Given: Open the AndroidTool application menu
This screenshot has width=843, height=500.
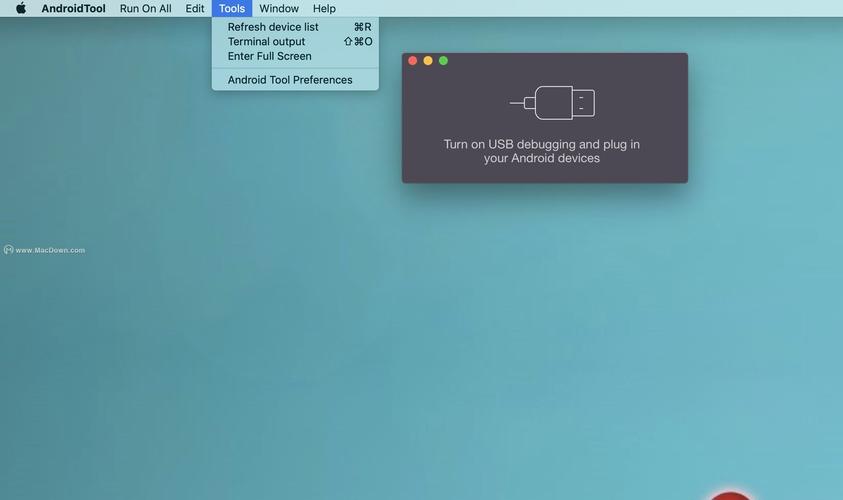Looking at the screenshot, I should click(73, 9).
